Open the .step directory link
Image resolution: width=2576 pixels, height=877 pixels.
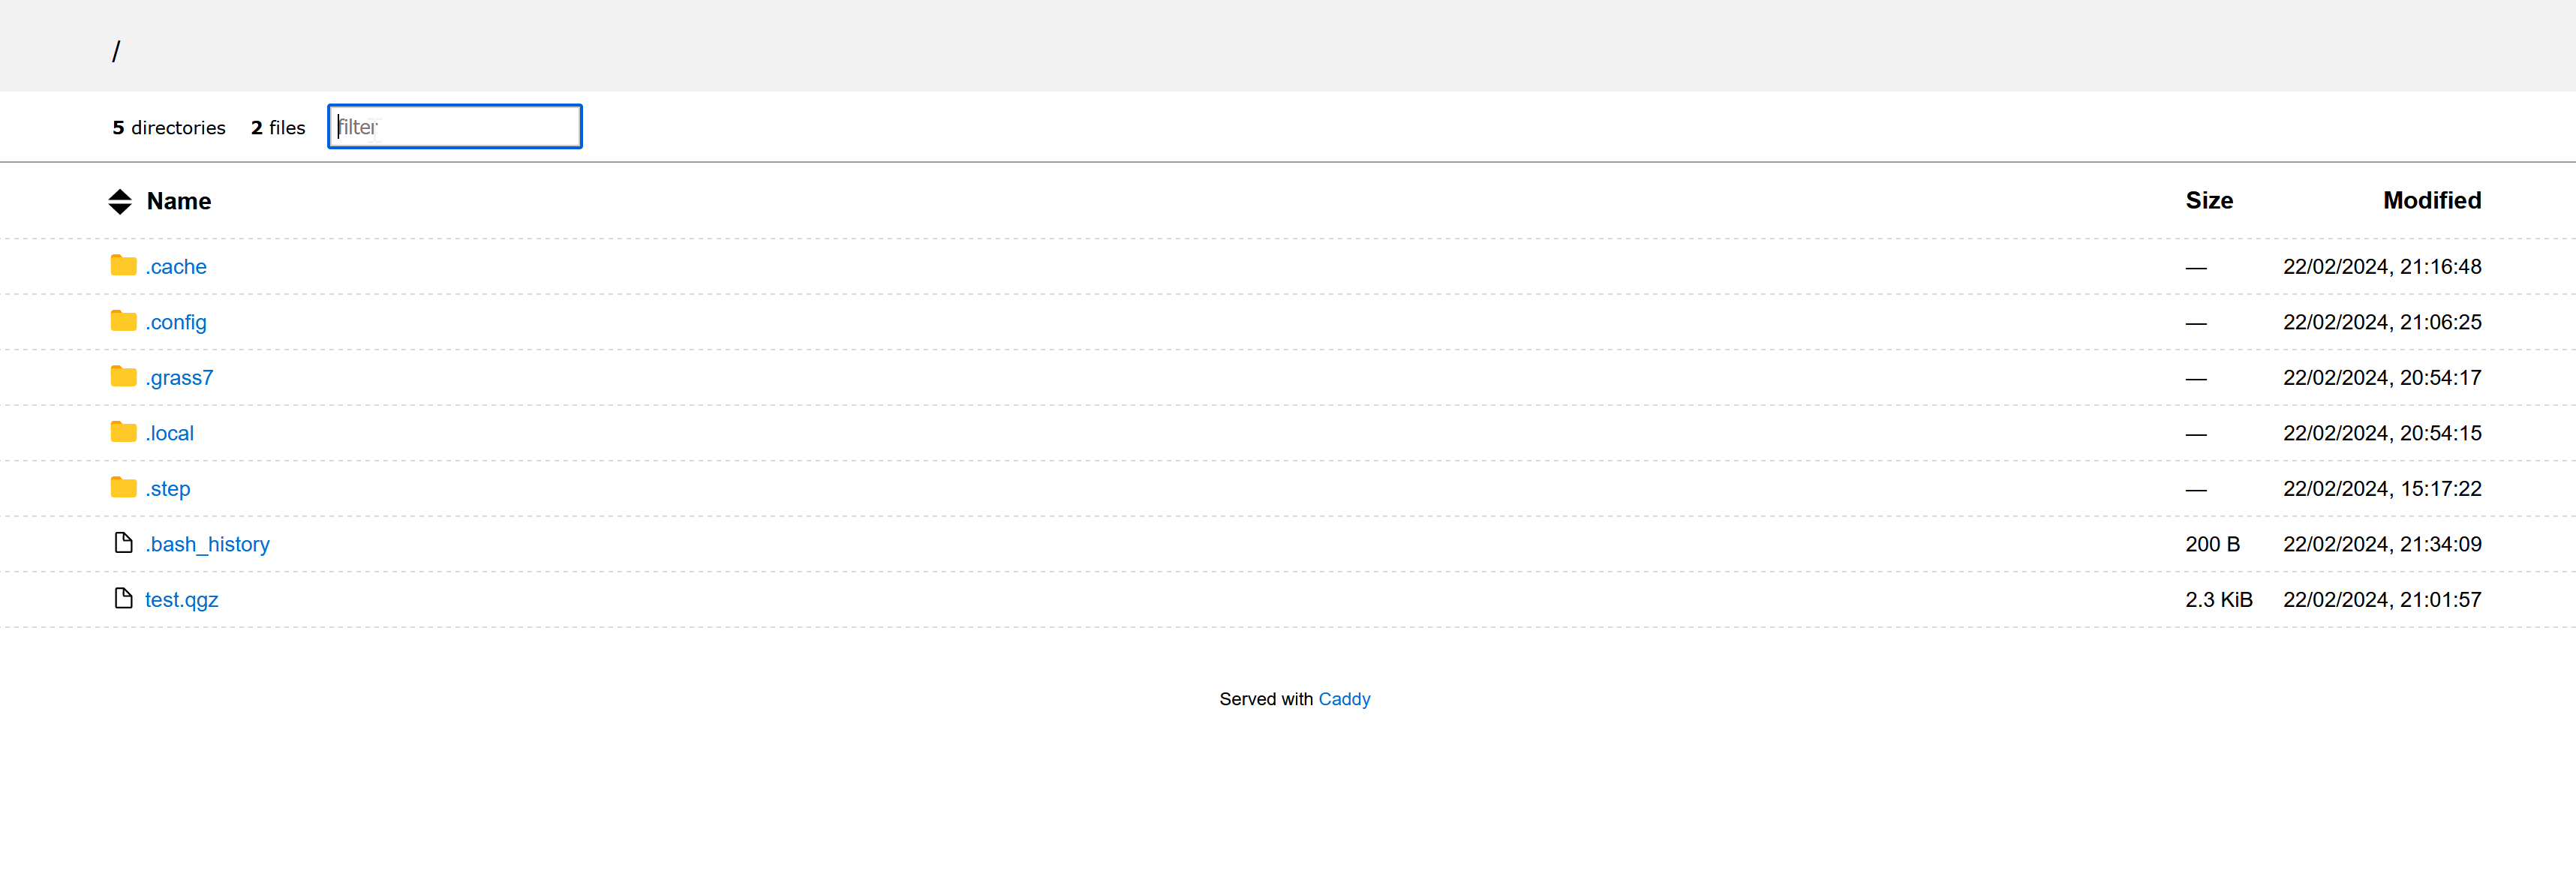coord(168,489)
